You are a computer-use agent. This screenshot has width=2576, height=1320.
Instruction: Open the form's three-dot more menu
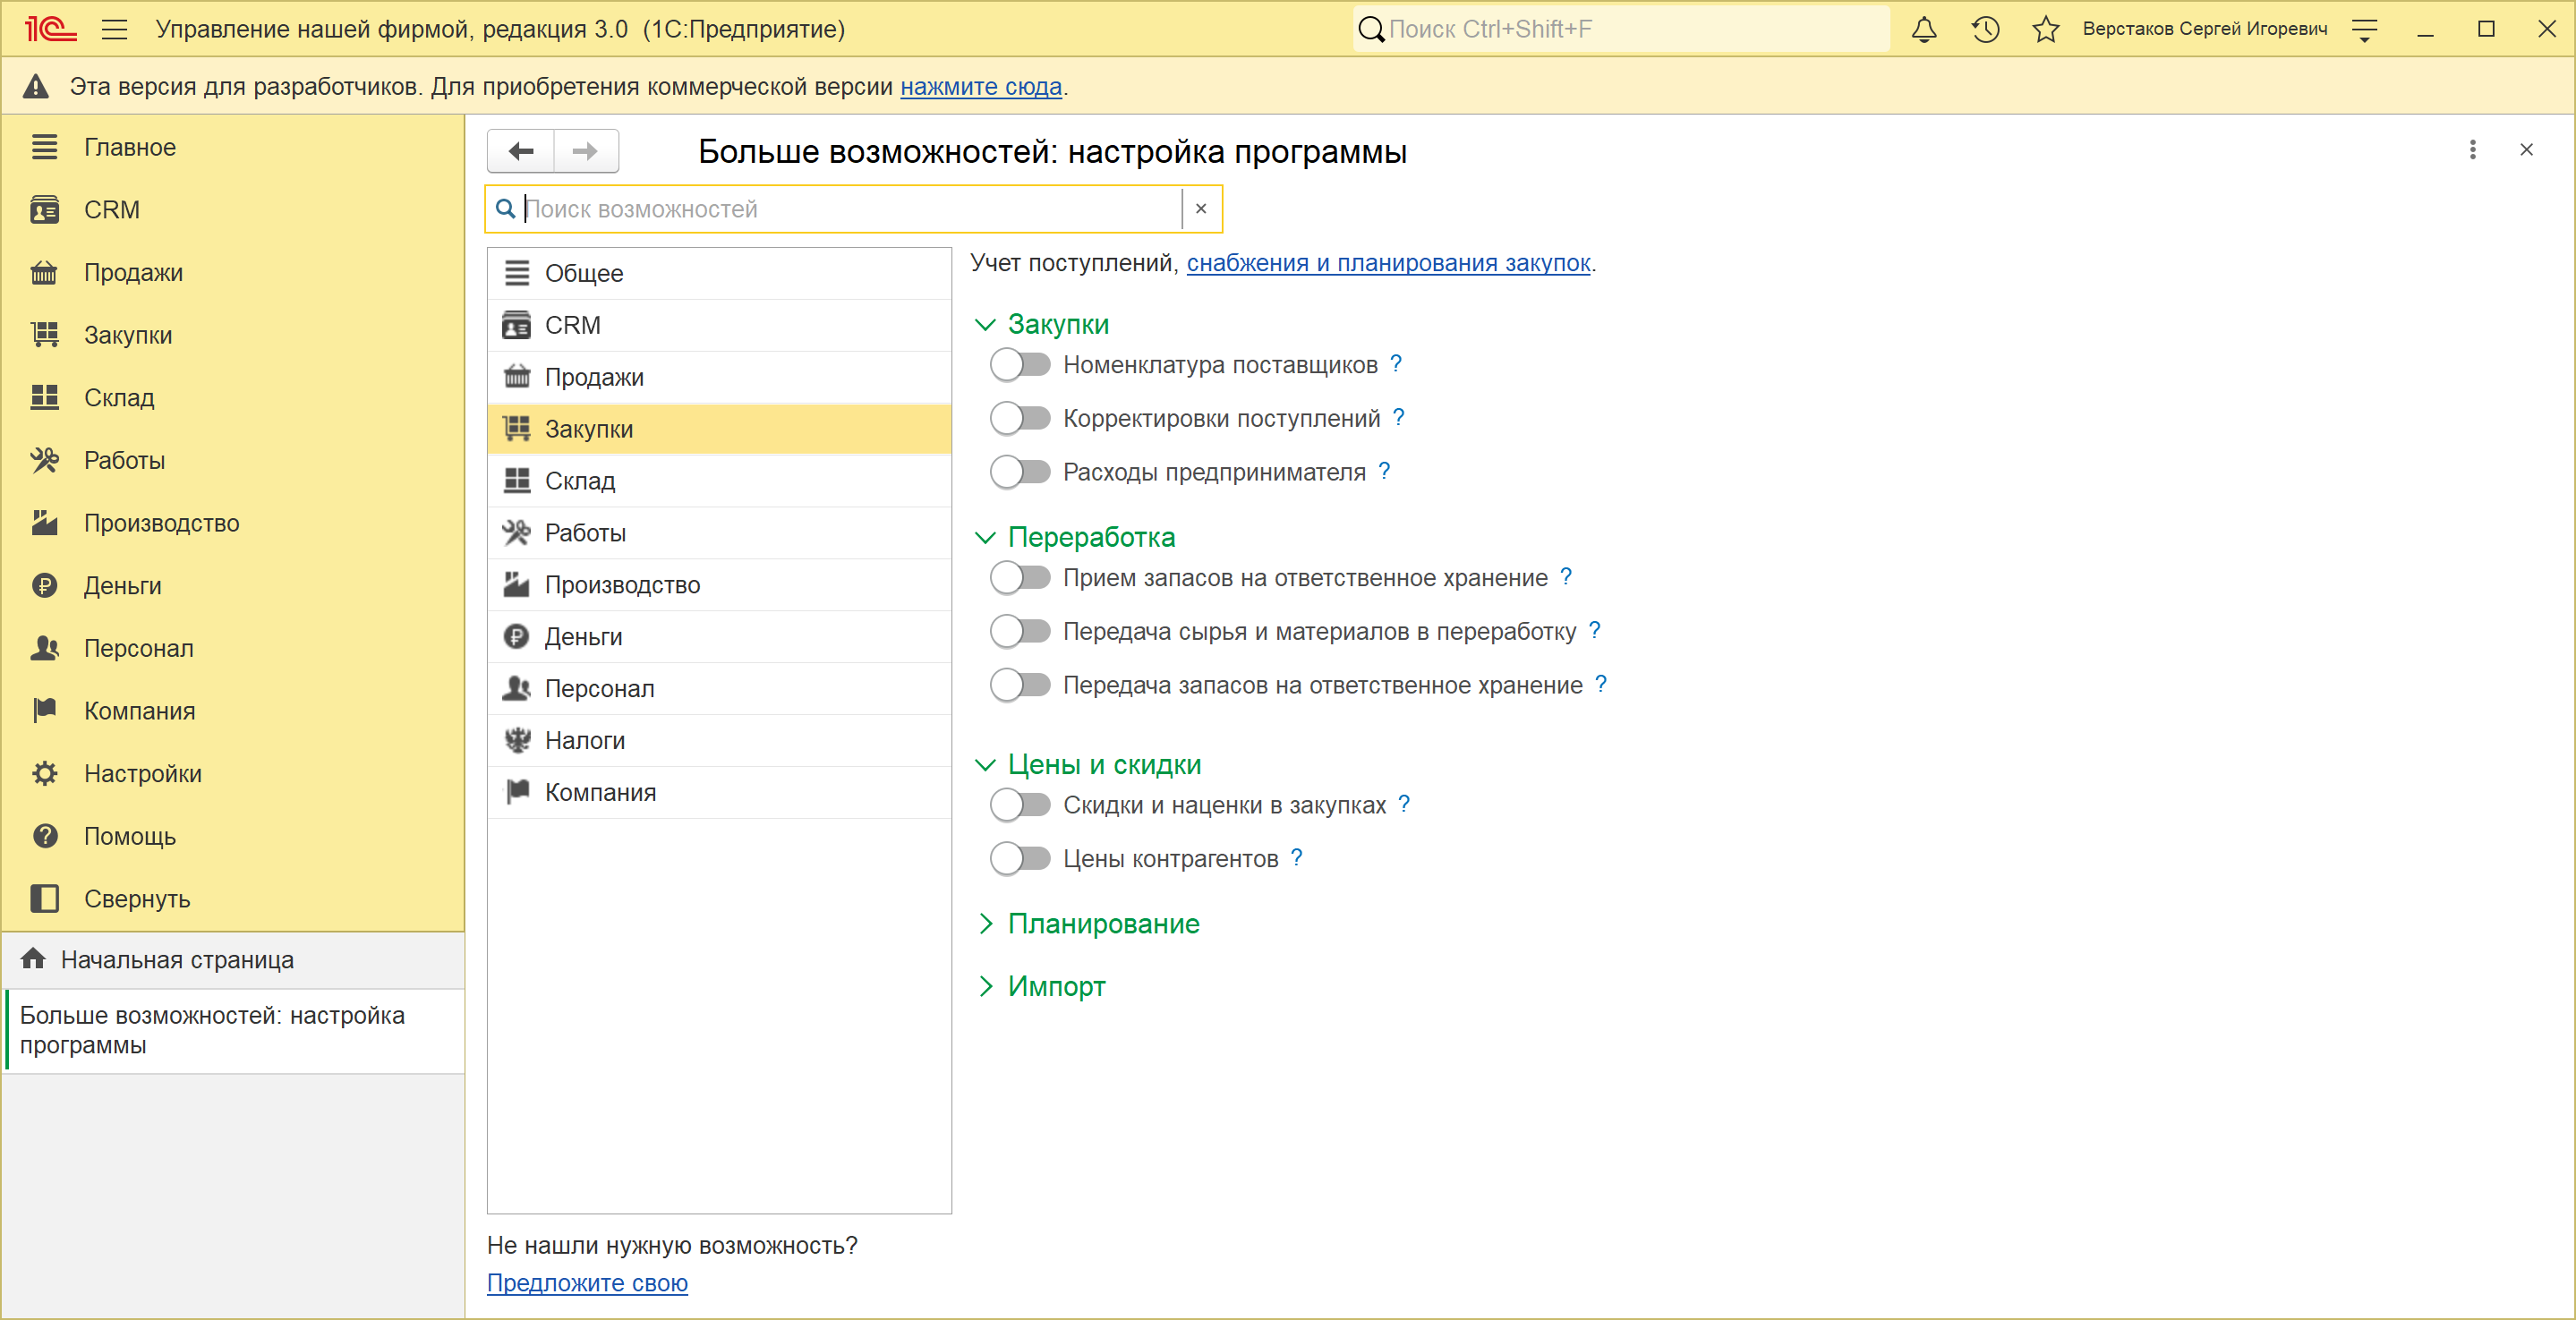click(x=2473, y=150)
